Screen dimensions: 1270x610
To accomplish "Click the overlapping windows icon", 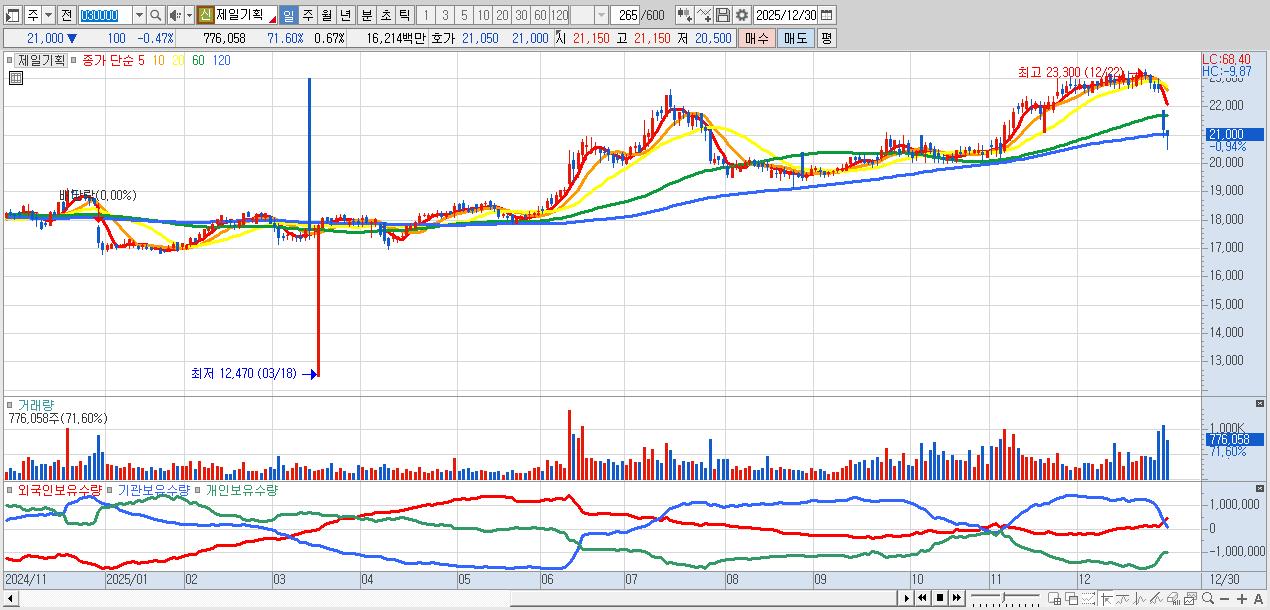I will coord(1072,598).
